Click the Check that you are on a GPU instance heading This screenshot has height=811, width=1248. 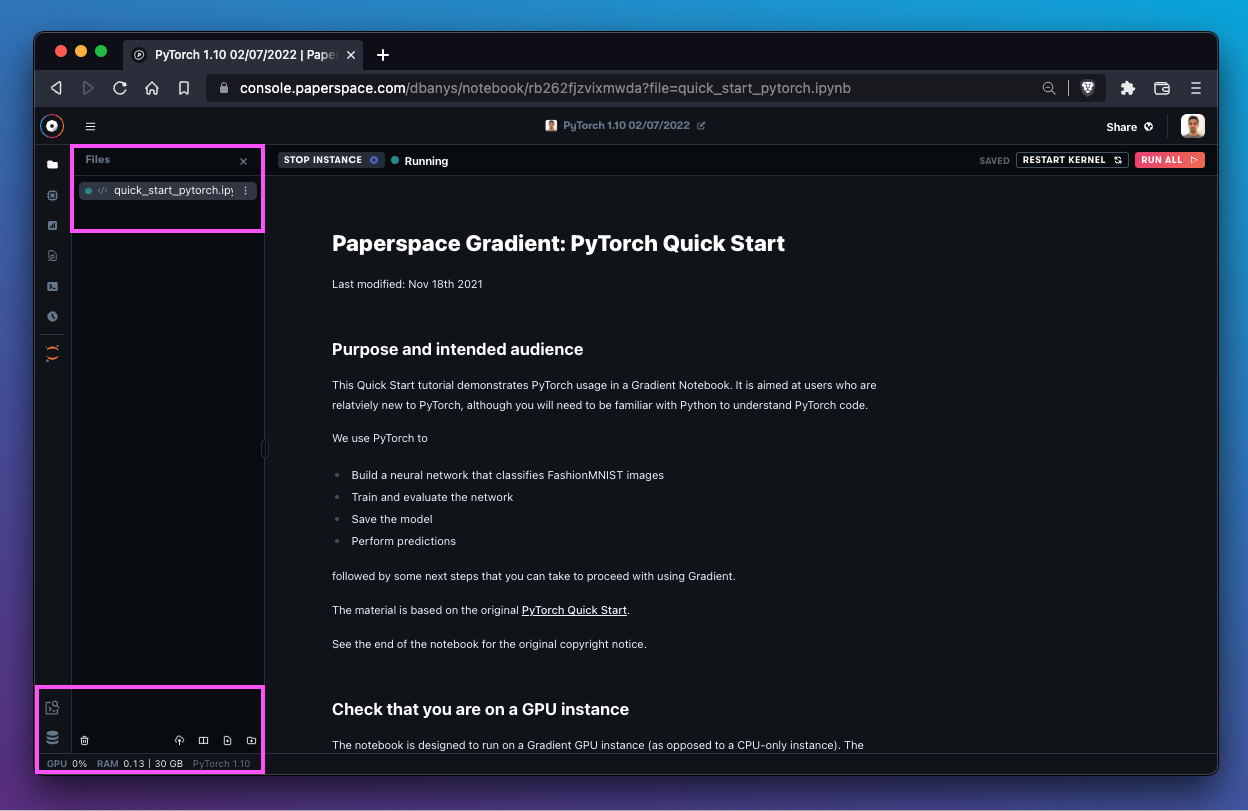(x=480, y=709)
